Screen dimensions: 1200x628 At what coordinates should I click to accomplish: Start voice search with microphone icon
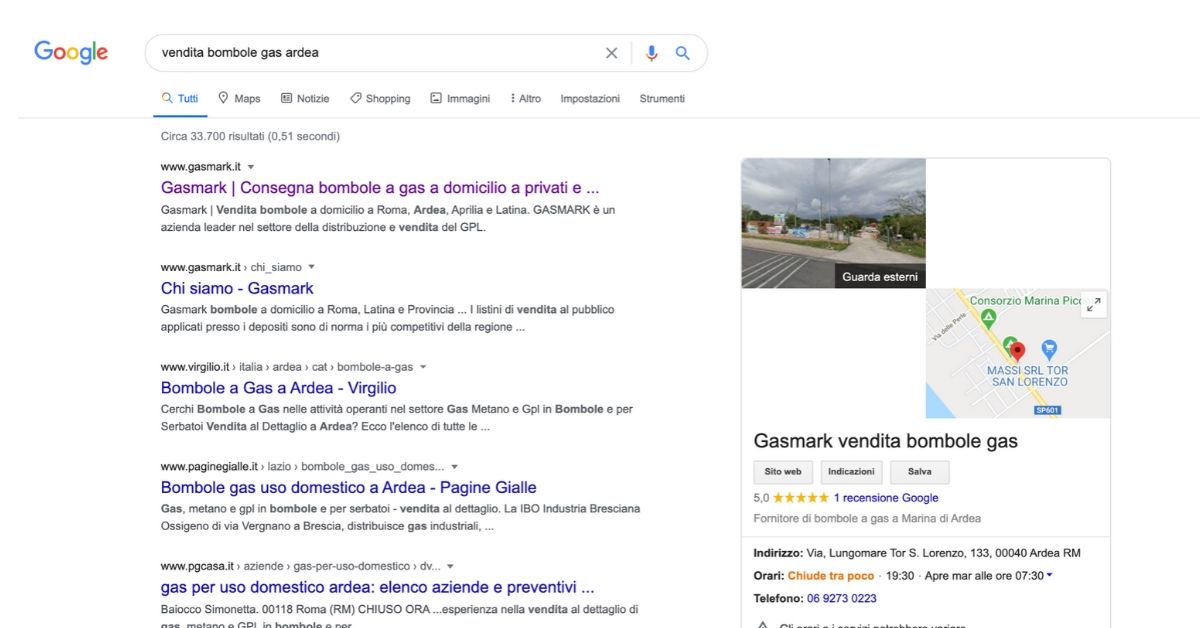click(652, 53)
